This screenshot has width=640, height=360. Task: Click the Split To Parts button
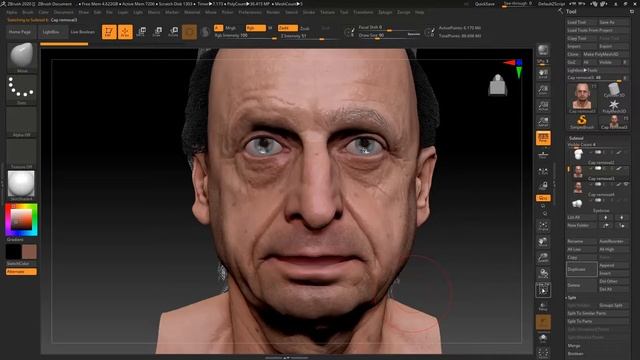click(x=598, y=321)
